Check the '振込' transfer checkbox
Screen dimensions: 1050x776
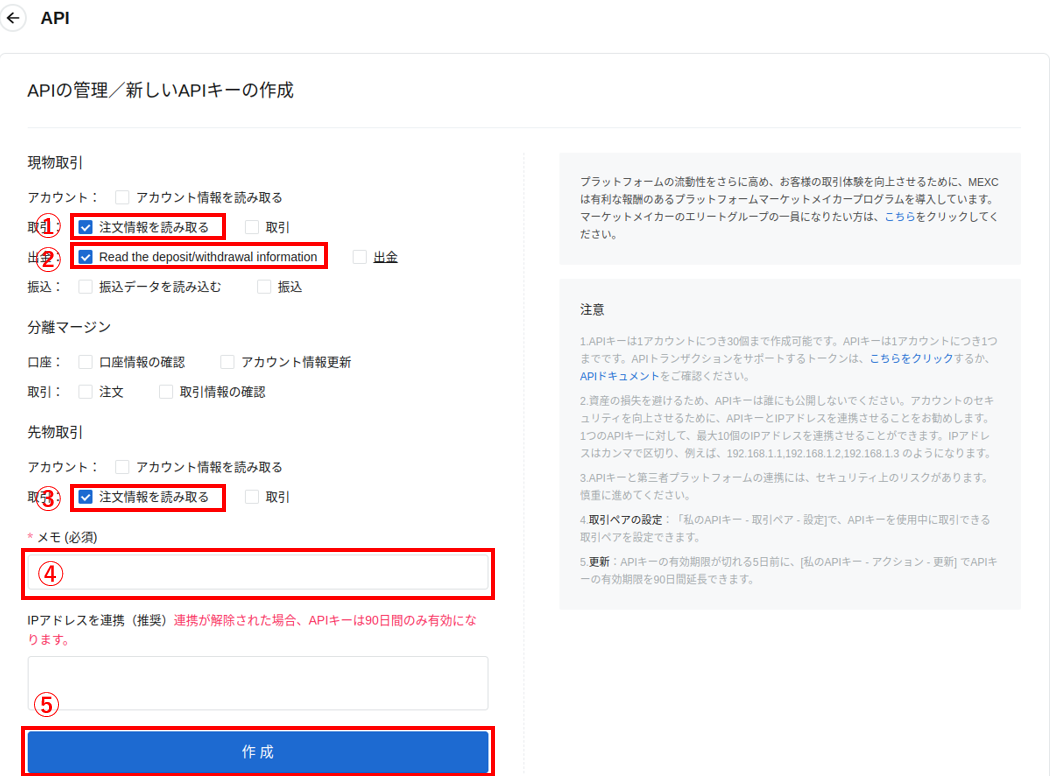coord(265,287)
